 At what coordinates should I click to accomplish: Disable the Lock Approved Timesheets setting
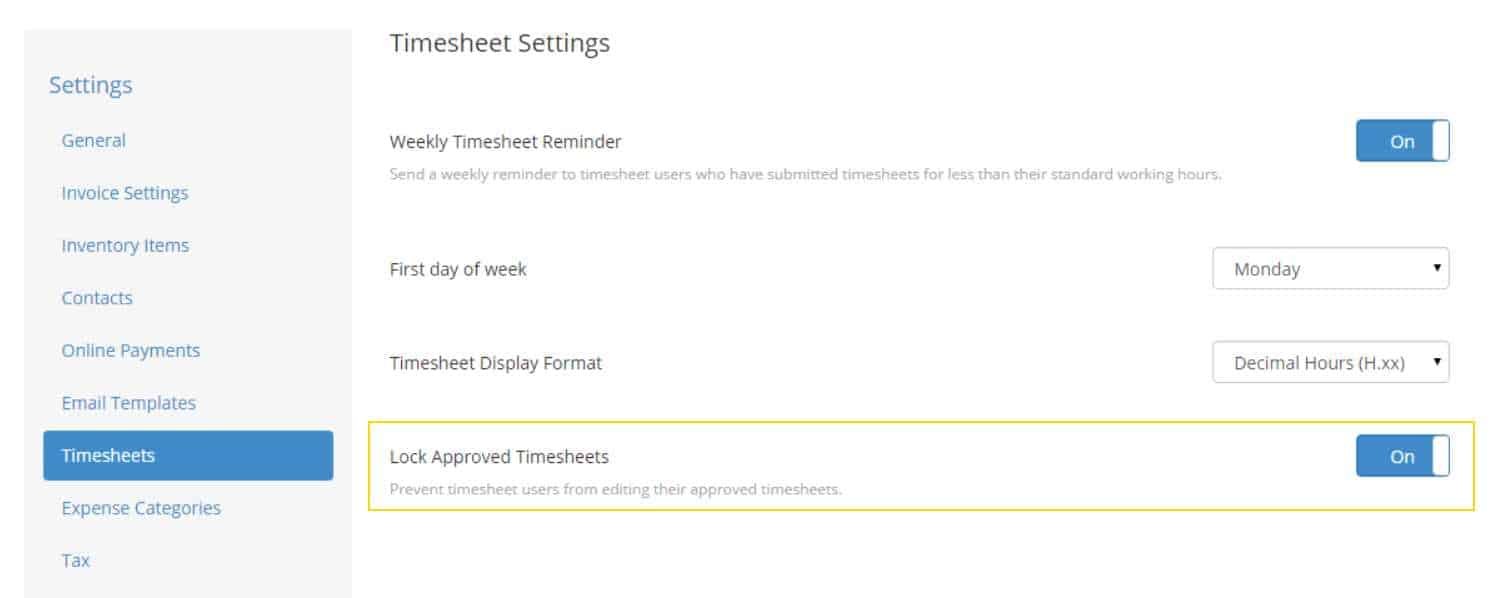click(x=1401, y=456)
